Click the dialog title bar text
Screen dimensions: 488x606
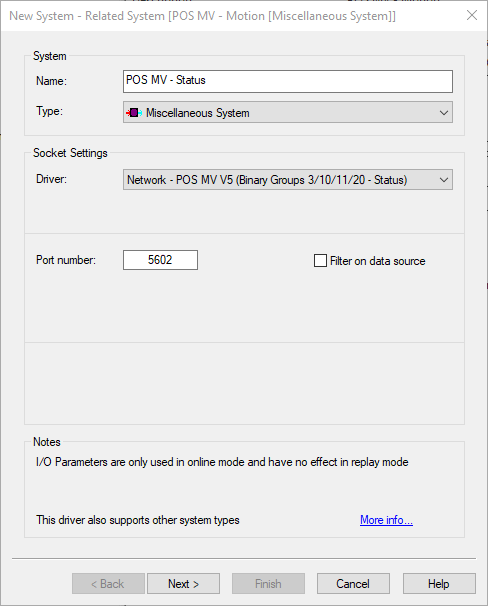202,16
